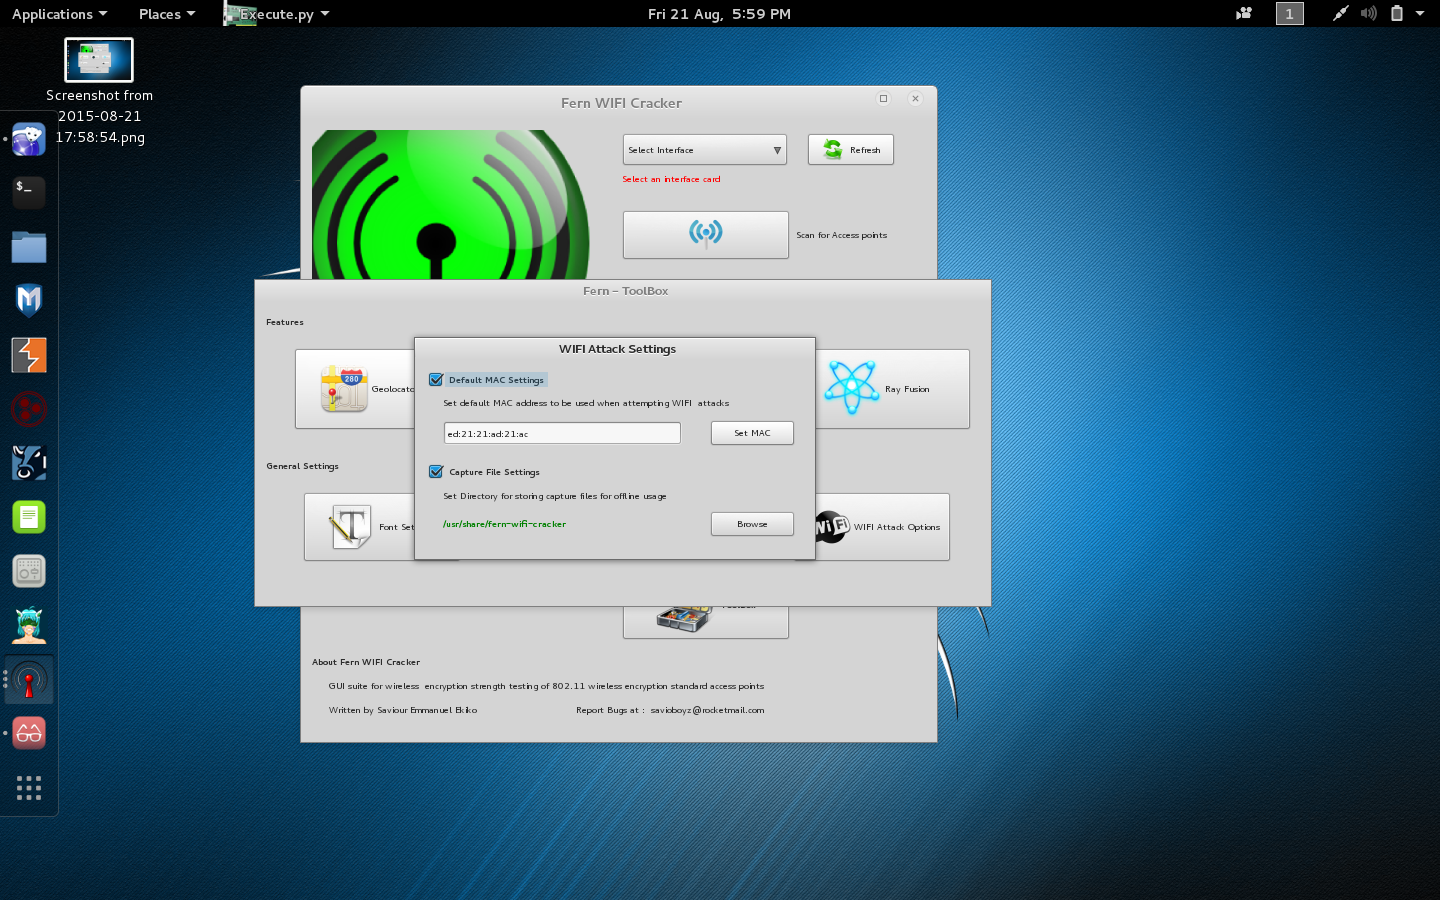The height and width of the screenshot is (900, 1440).
Task: Open the Files folder in dock
Action: tap(28, 247)
